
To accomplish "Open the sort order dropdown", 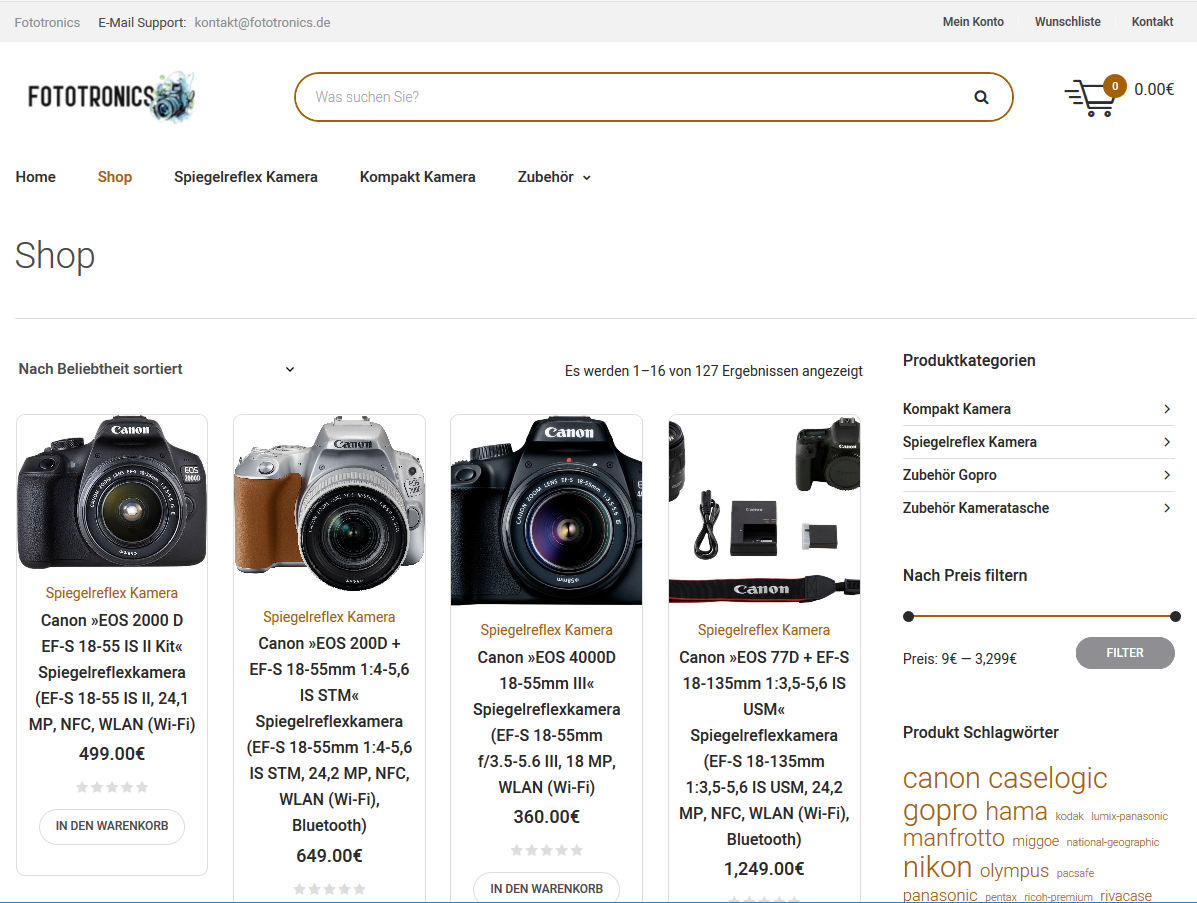I will tap(156, 369).
